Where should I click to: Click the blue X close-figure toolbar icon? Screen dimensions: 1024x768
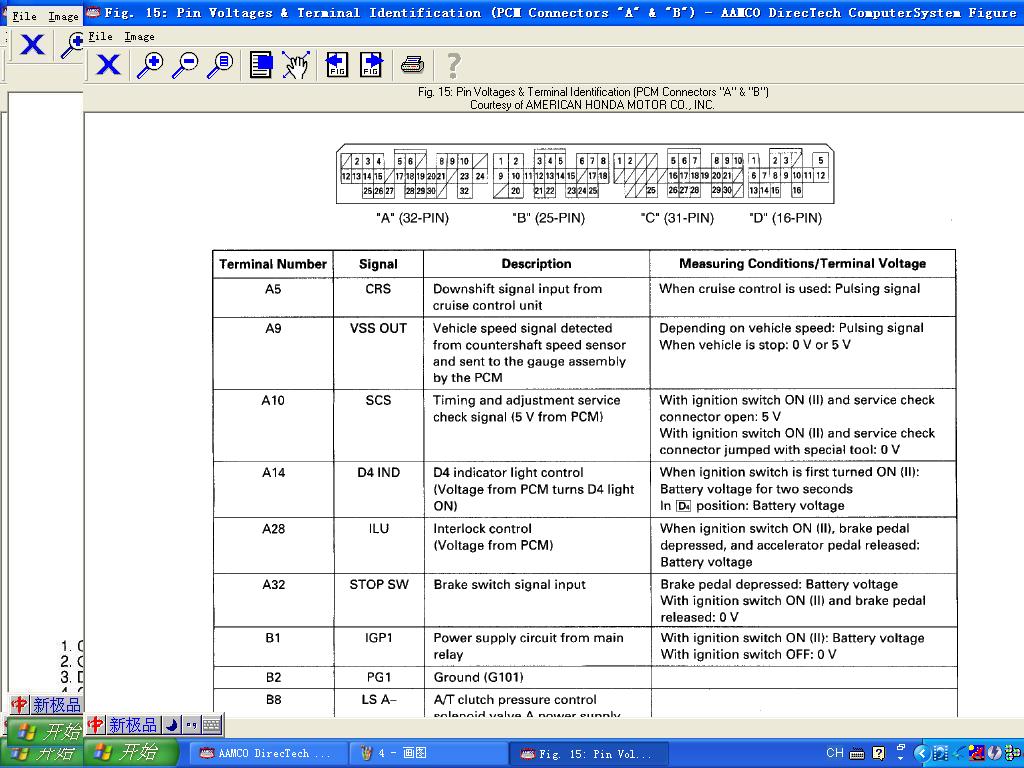pyautogui.click(x=108, y=65)
